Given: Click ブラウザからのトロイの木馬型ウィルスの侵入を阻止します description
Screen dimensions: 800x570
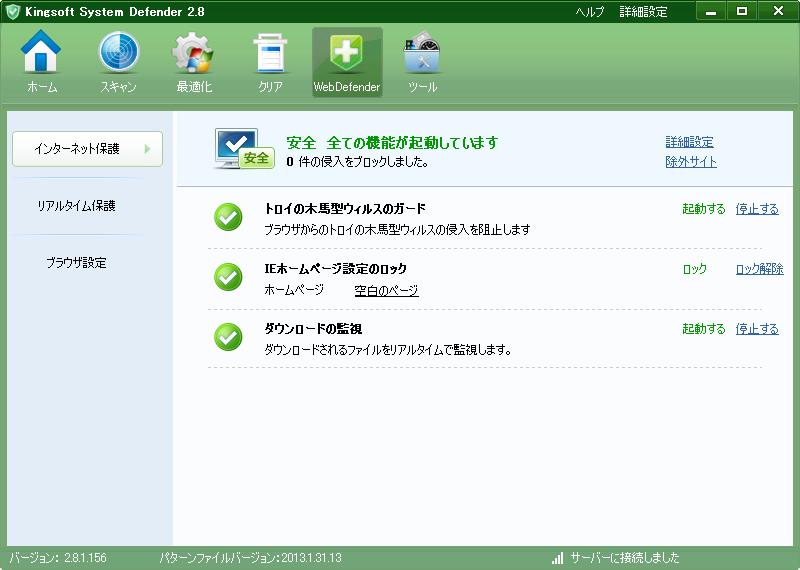Looking at the screenshot, I should [x=397, y=230].
